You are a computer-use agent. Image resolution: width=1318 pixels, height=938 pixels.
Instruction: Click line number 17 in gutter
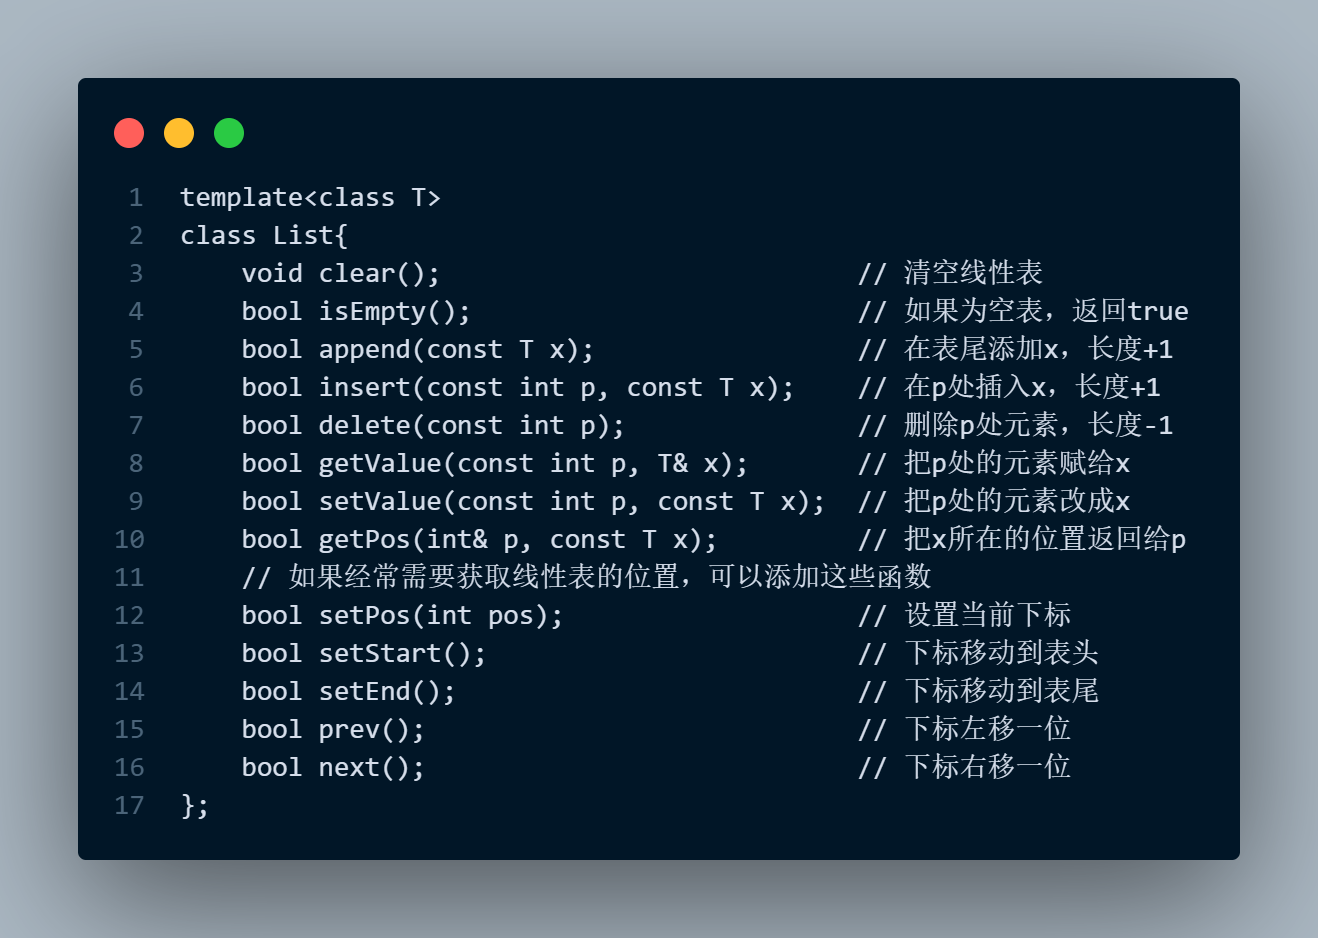(129, 806)
